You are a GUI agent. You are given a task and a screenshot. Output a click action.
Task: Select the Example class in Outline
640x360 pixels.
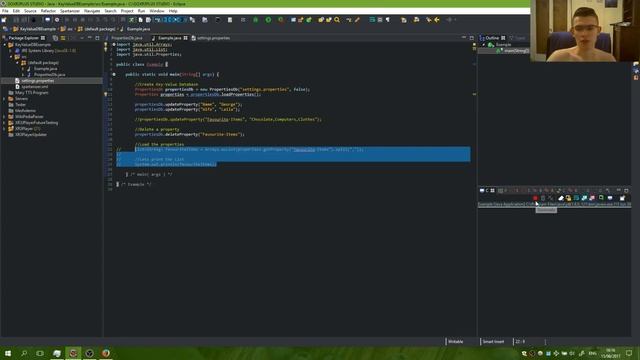[x=503, y=45]
